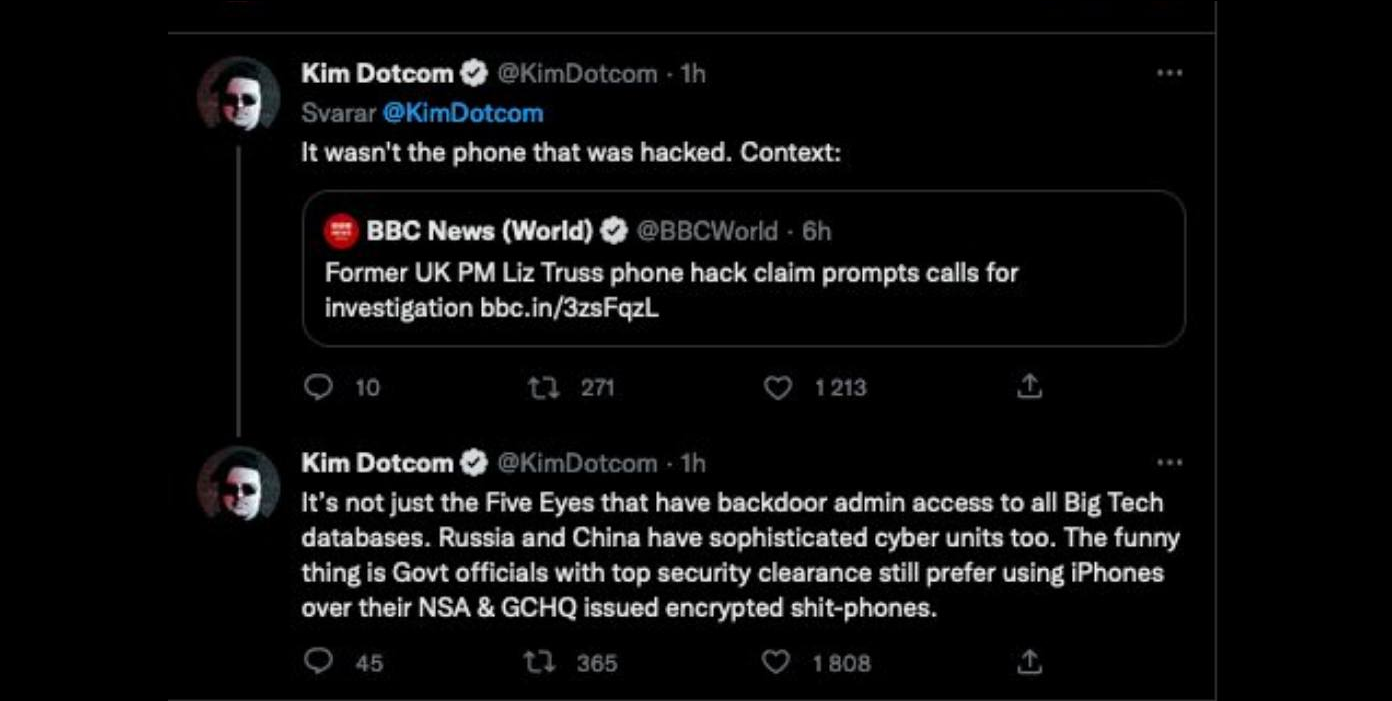
Task: Click the Kim Dotcom name on second tweet
Action: [x=377, y=463]
